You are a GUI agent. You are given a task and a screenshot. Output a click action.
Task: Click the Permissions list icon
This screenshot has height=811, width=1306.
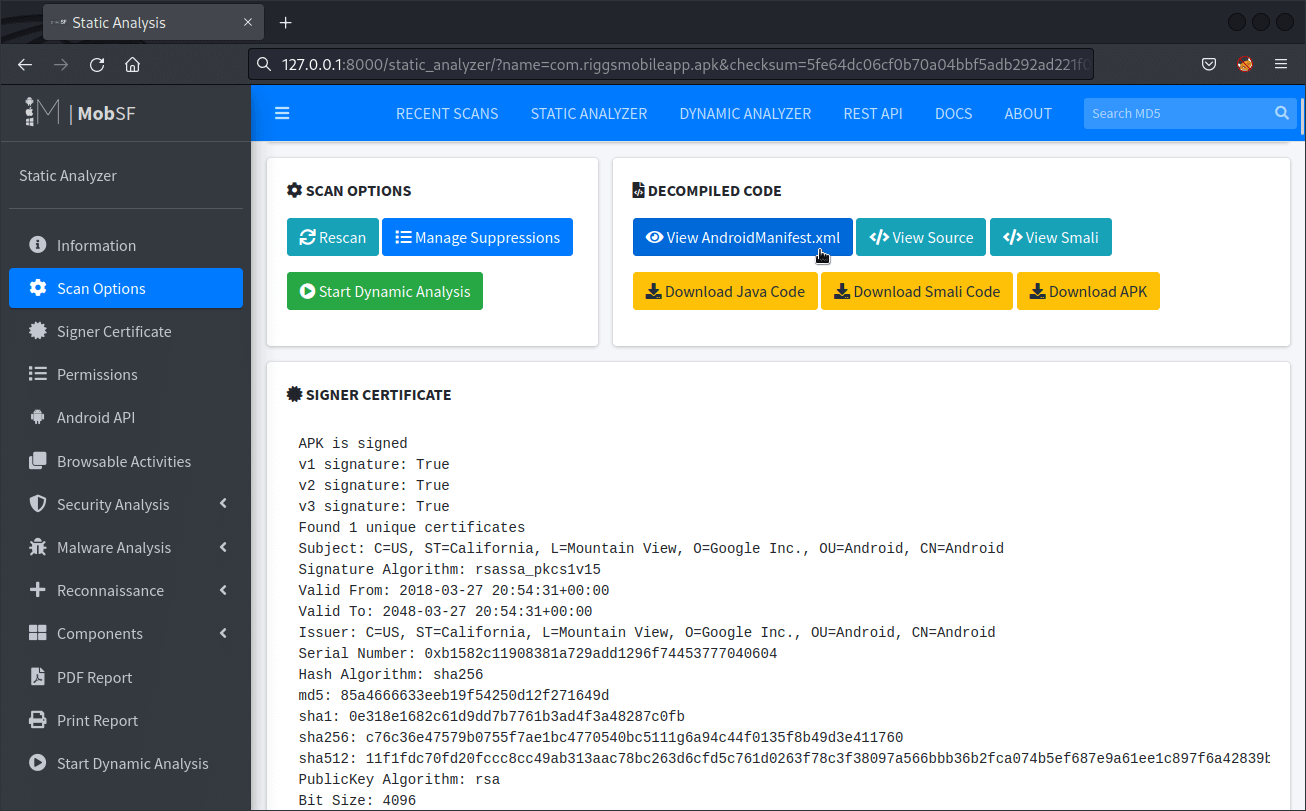pos(38,374)
